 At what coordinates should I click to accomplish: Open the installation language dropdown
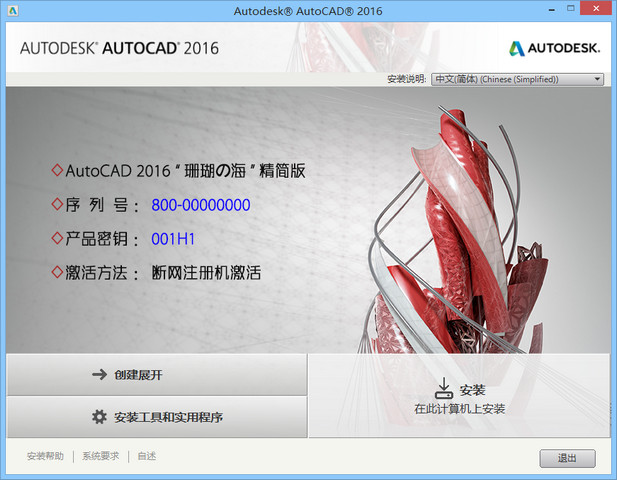coord(517,79)
